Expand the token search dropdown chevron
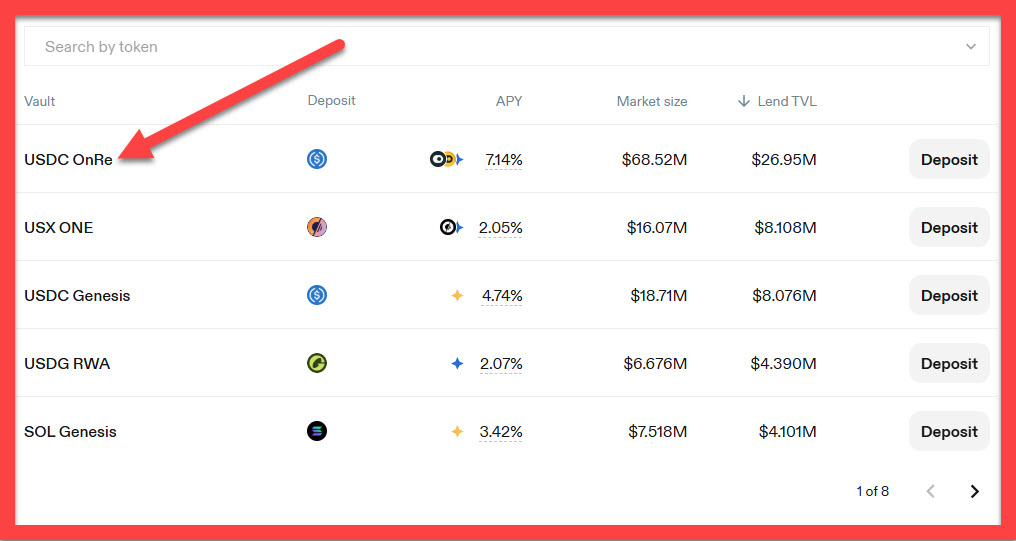 pyautogui.click(x=970, y=47)
